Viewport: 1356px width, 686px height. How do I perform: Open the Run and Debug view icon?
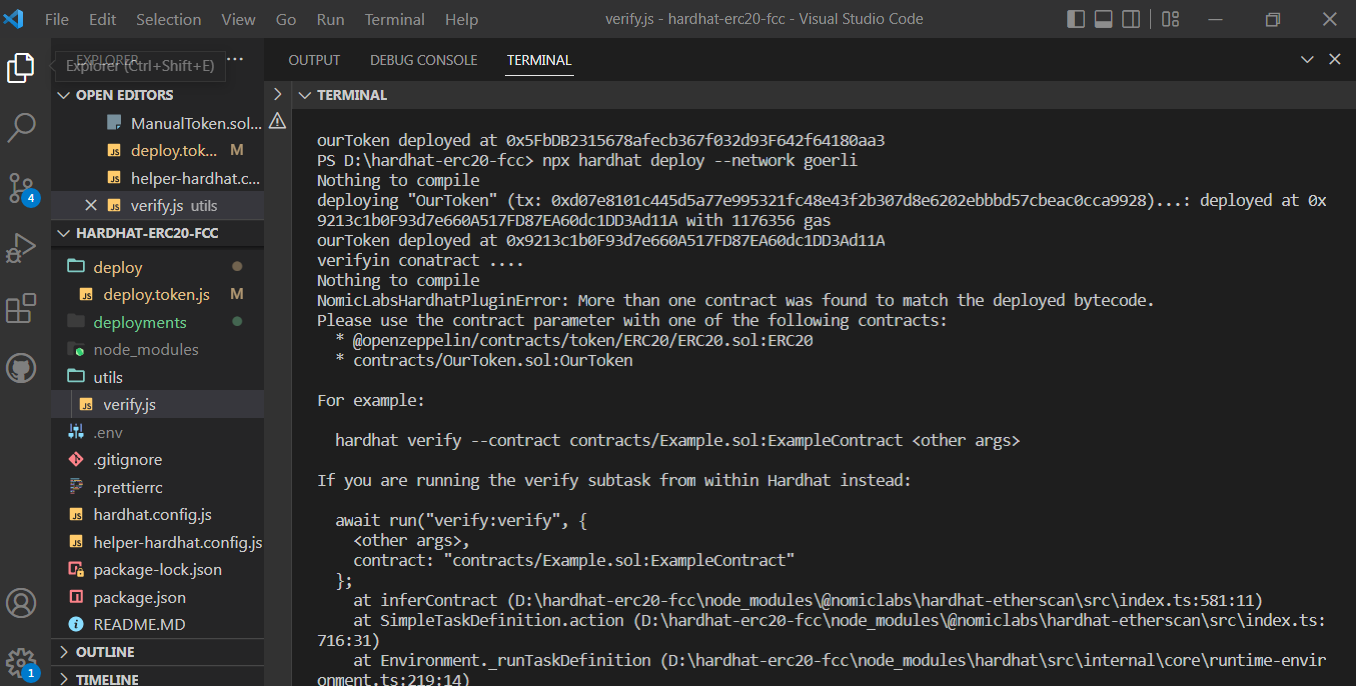pos(21,248)
